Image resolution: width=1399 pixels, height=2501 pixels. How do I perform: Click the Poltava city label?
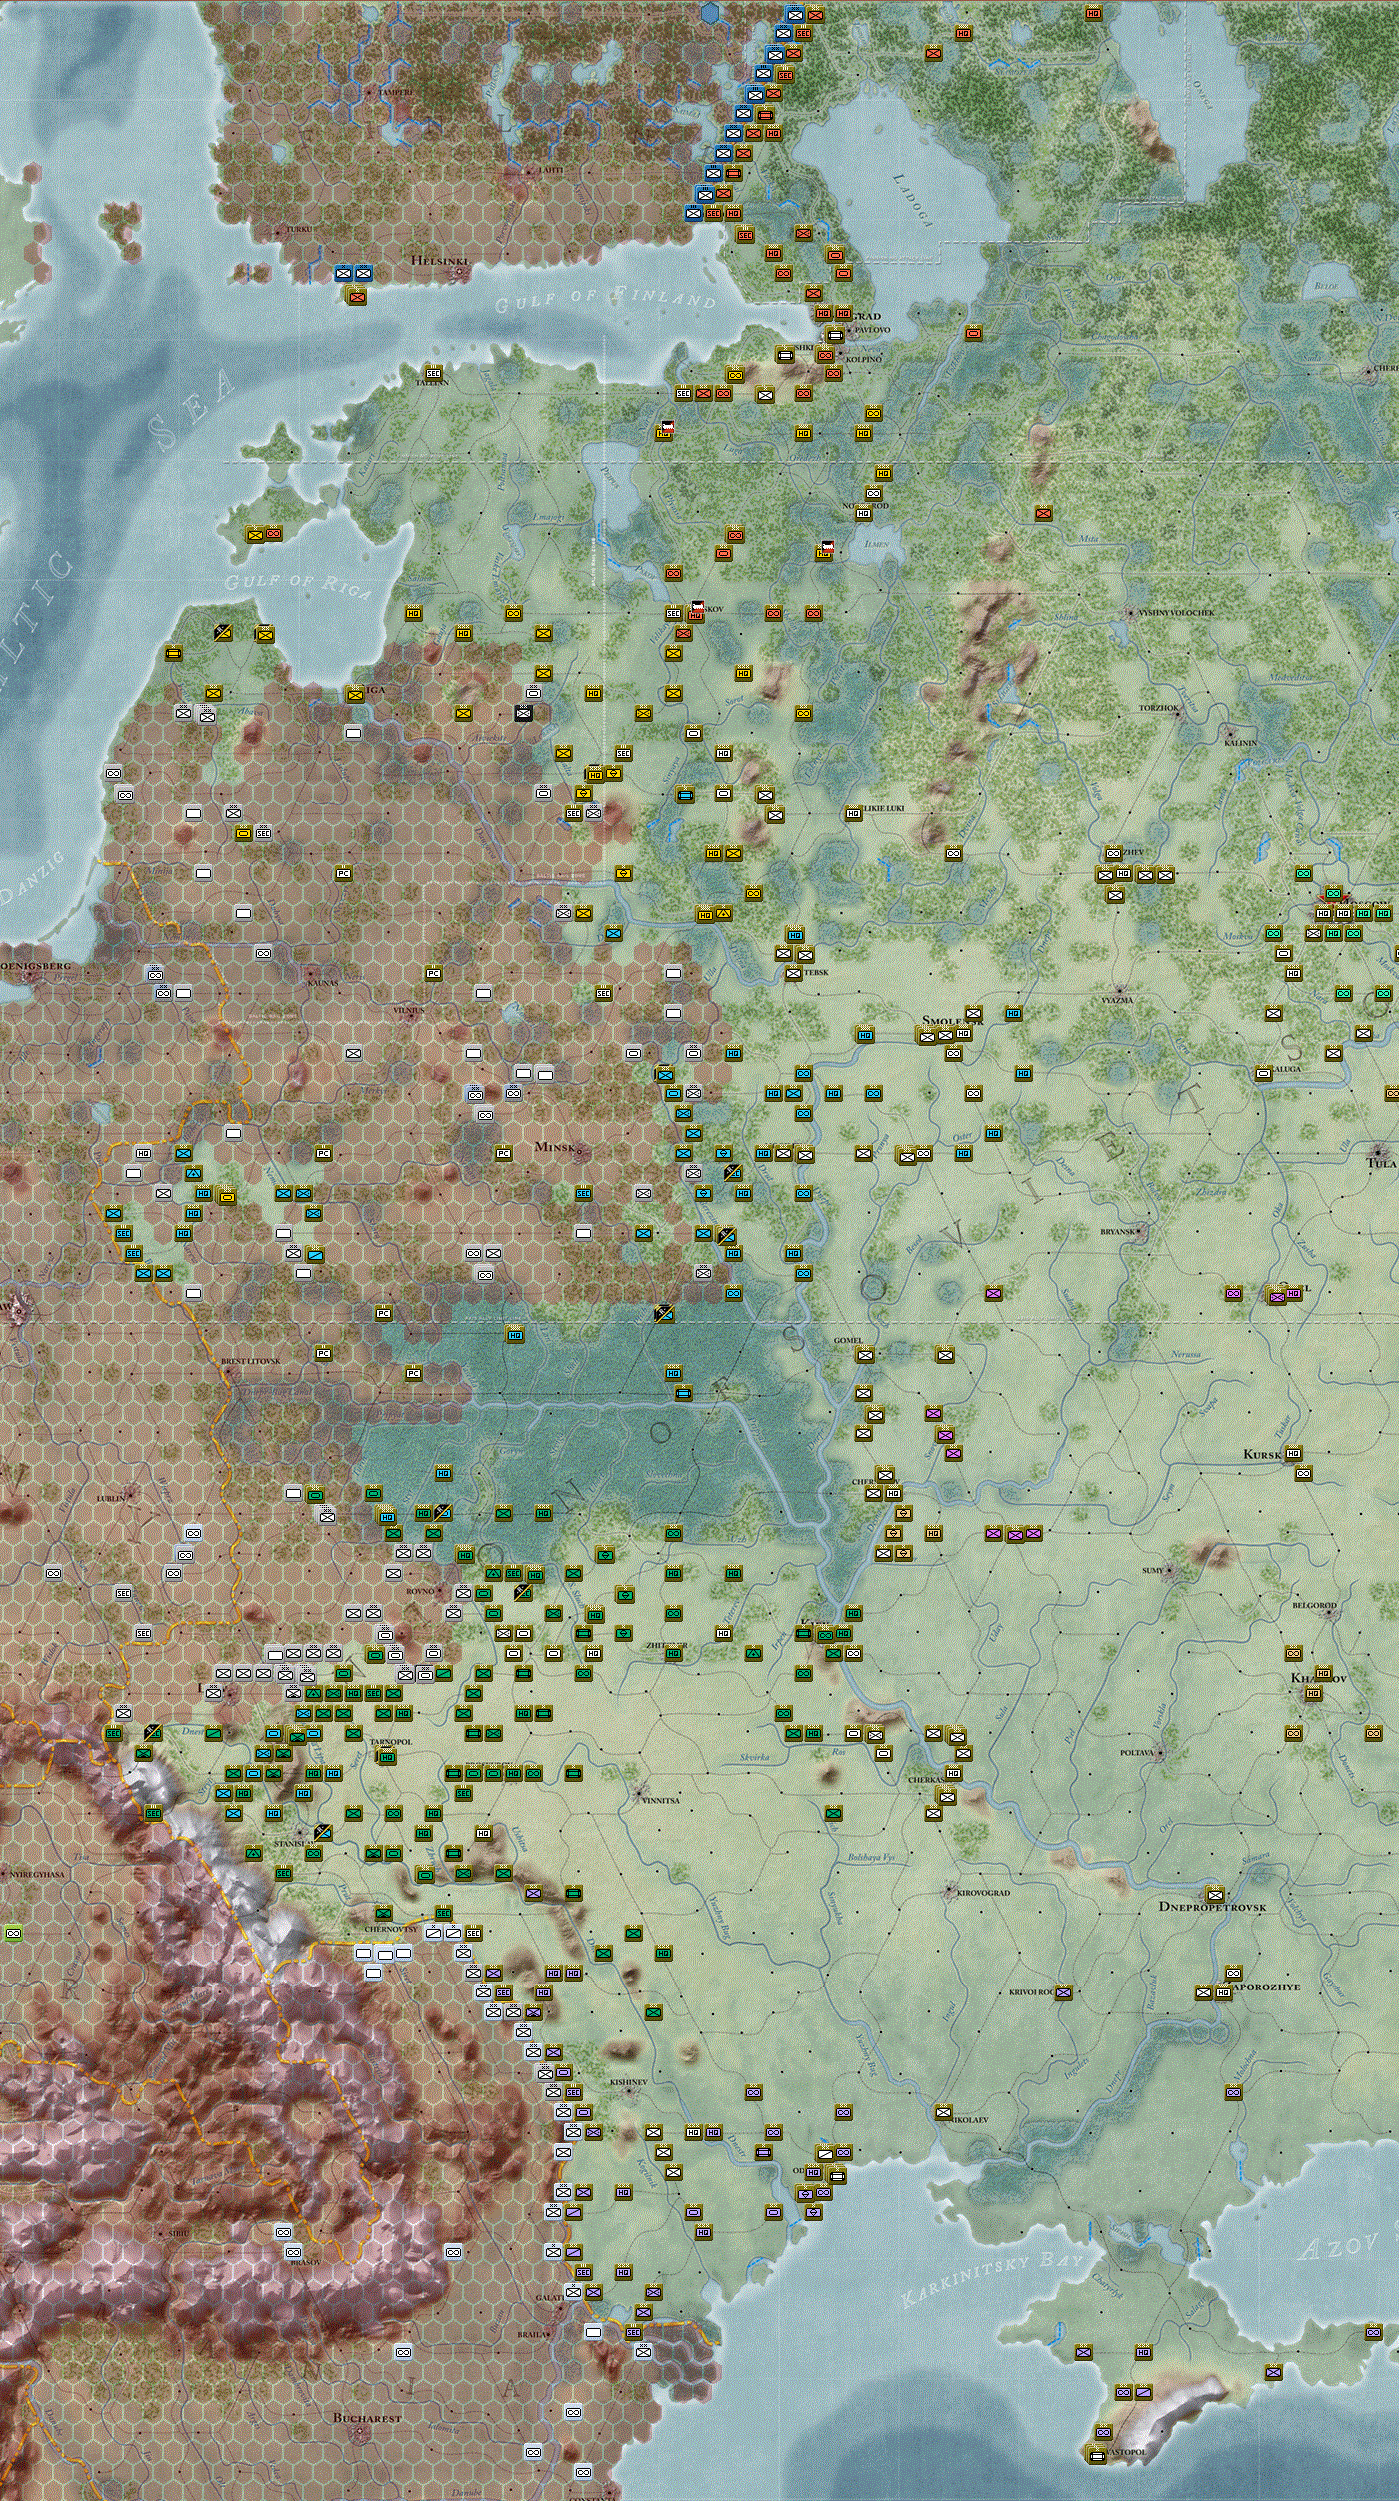[x=1138, y=1752]
